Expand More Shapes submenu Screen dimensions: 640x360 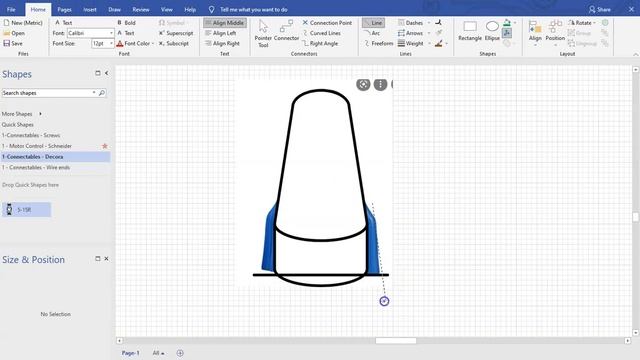click(x=22, y=114)
